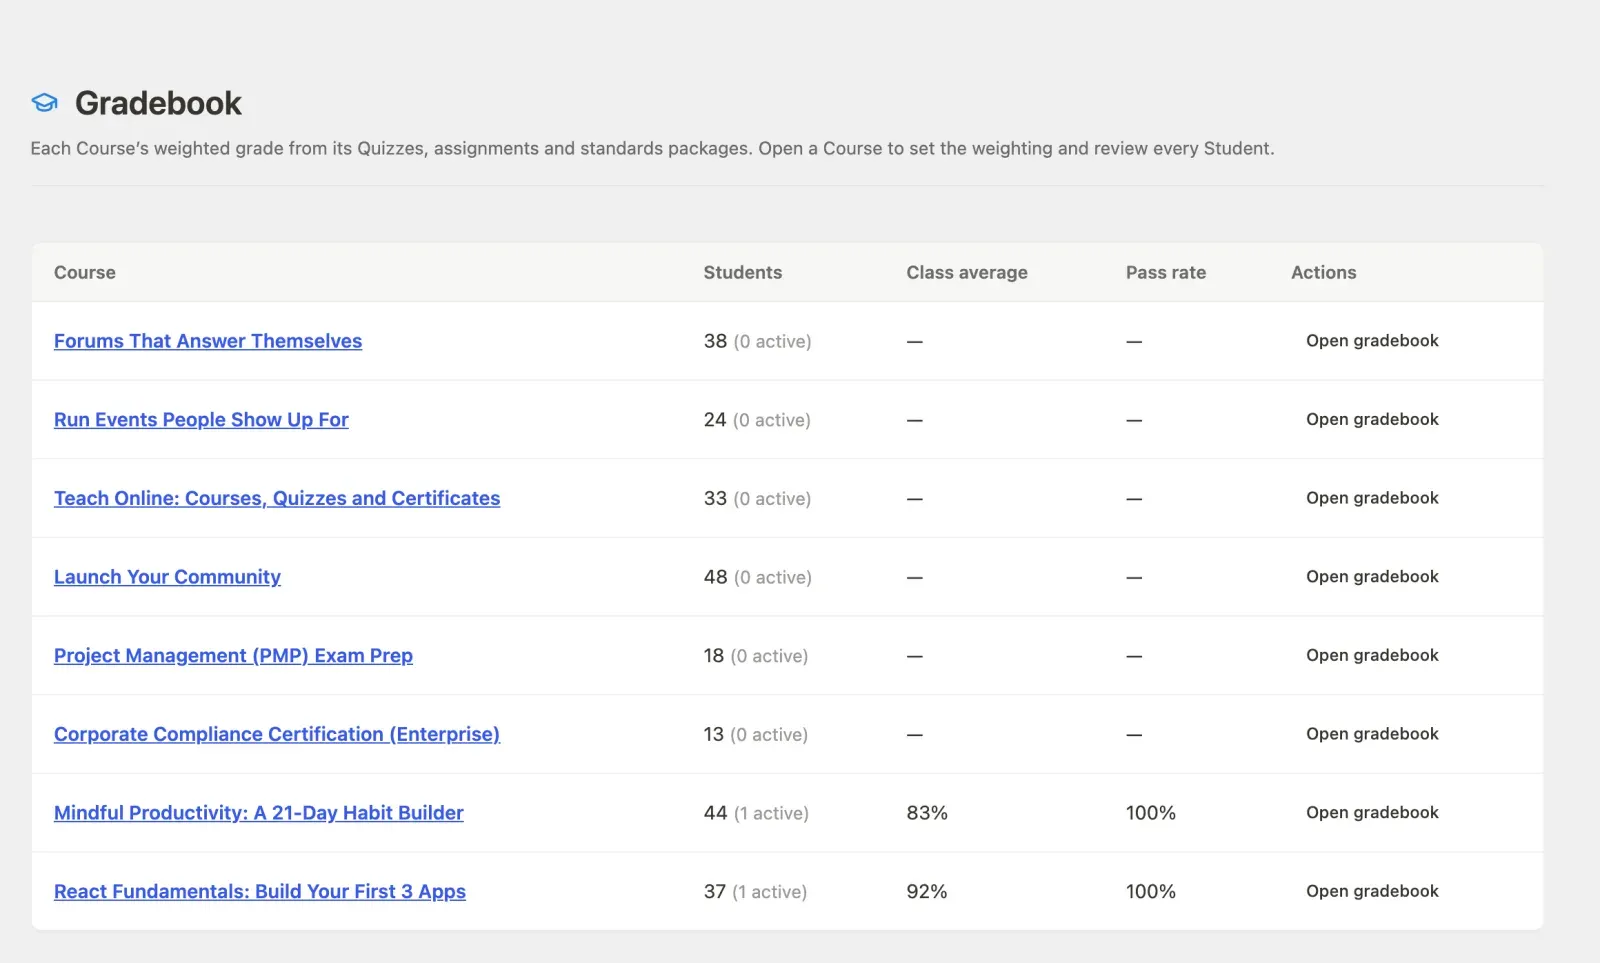Open Corporate Compliance Certification (Enterprise) link
Image resolution: width=1600 pixels, height=963 pixels.
tap(277, 734)
